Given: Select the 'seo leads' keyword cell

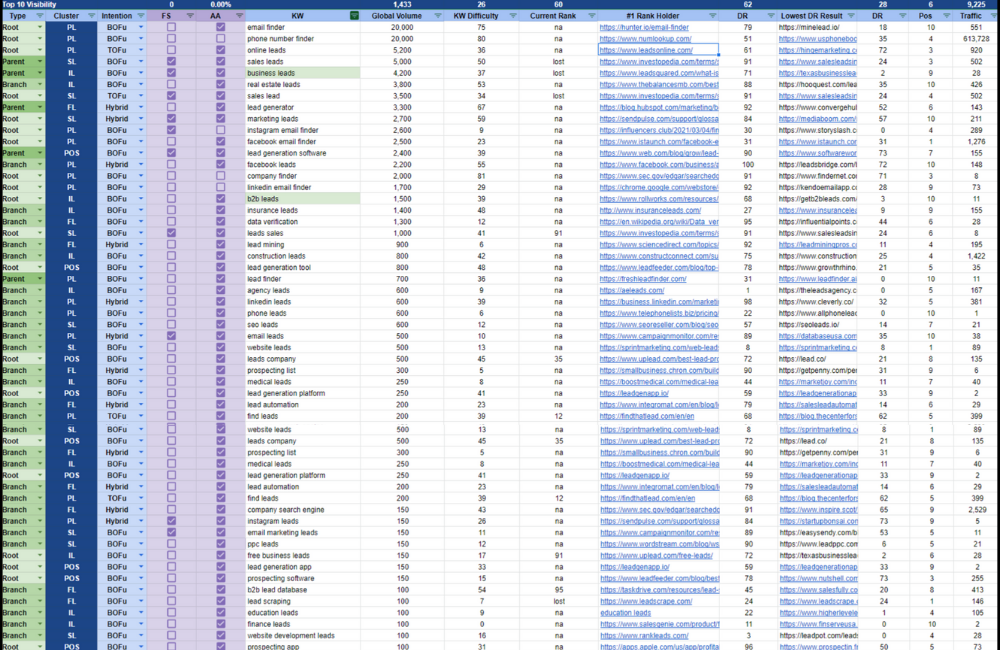Looking at the screenshot, I should pos(302,325).
